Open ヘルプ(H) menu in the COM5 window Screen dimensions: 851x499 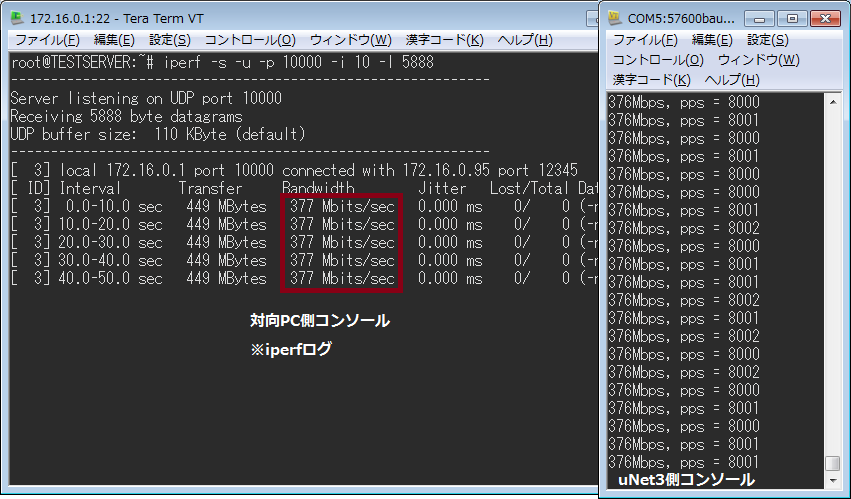pos(732,79)
